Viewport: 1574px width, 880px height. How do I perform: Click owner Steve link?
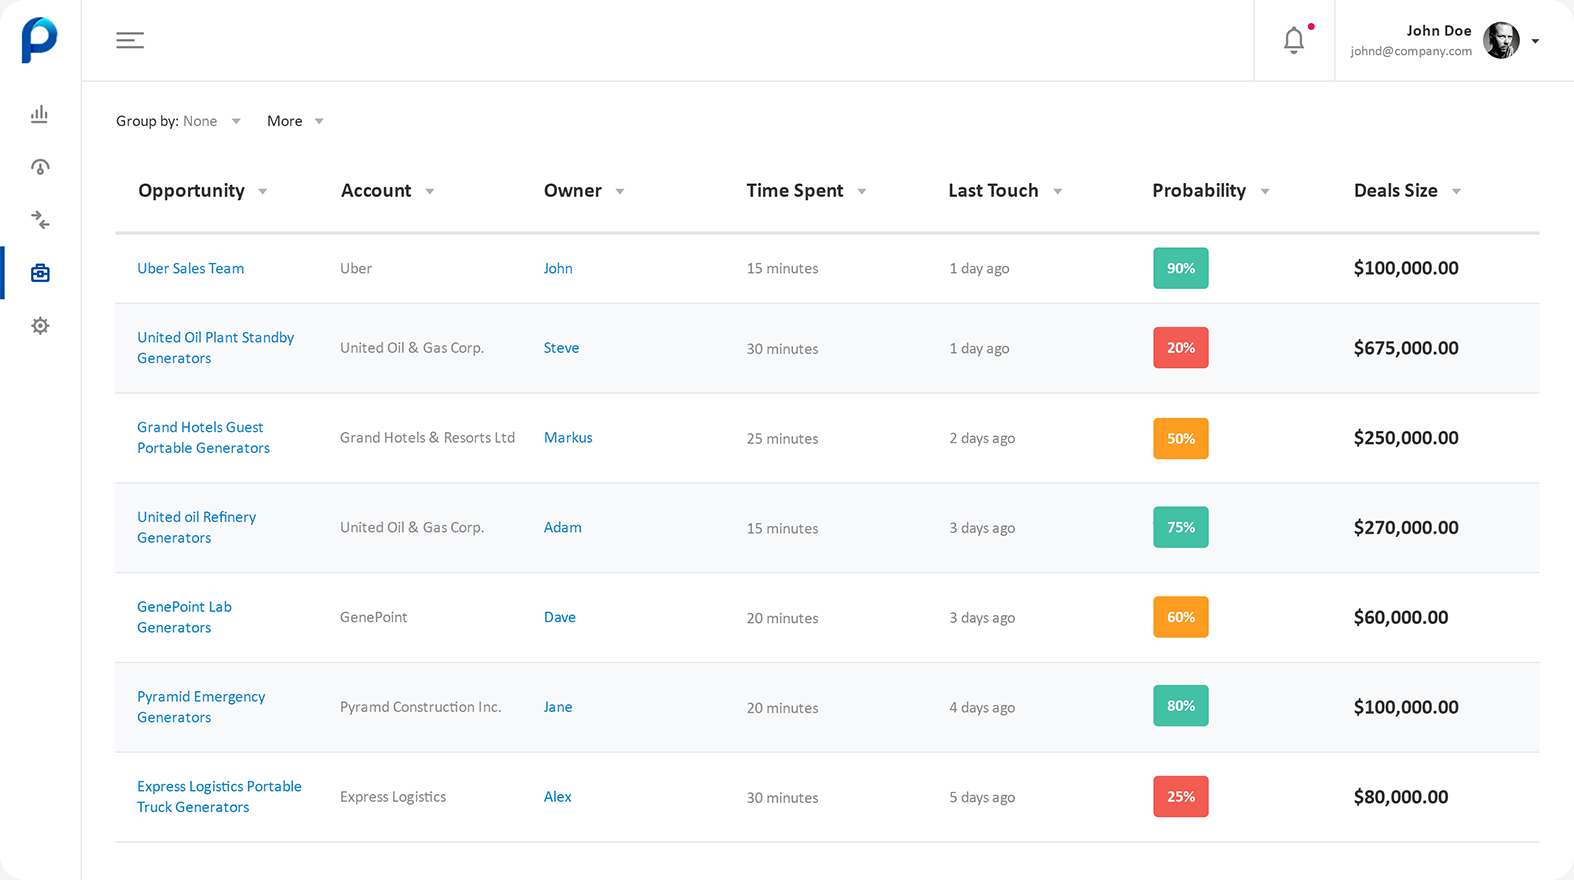(561, 348)
